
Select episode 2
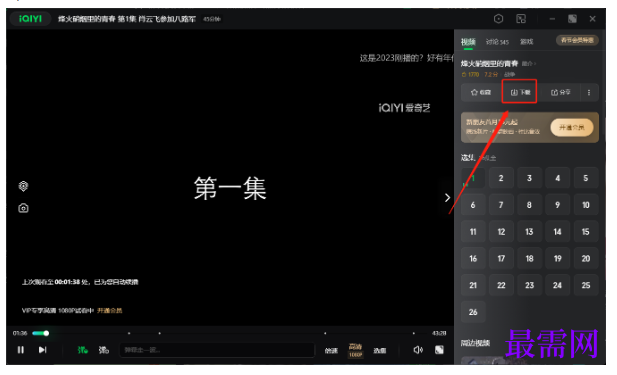(501, 178)
